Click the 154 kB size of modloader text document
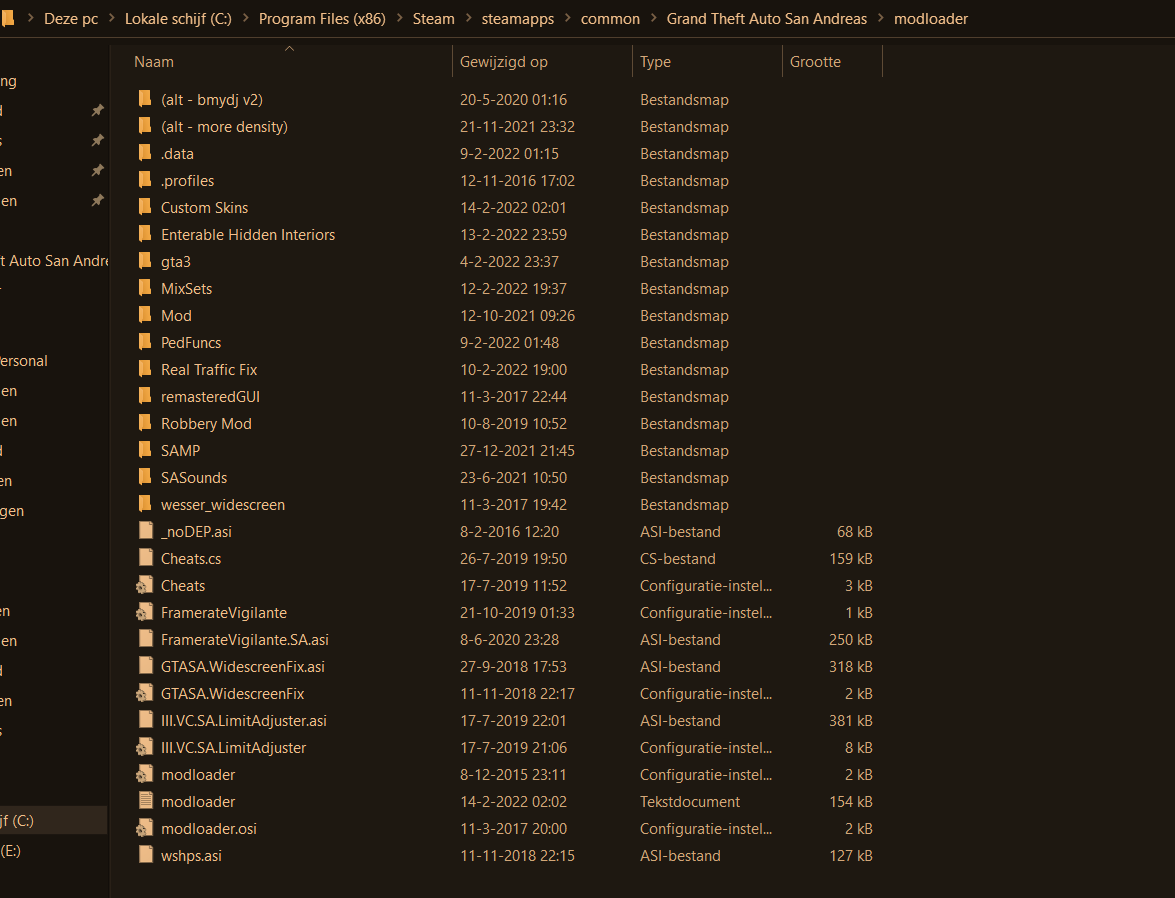This screenshot has height=898, width=1175. click(x=851, y=801)
